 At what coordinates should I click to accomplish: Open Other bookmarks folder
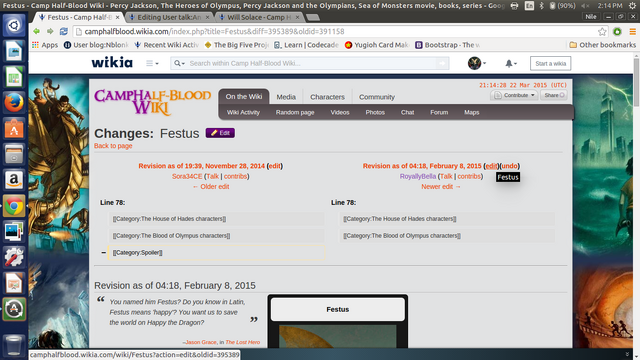602,45
